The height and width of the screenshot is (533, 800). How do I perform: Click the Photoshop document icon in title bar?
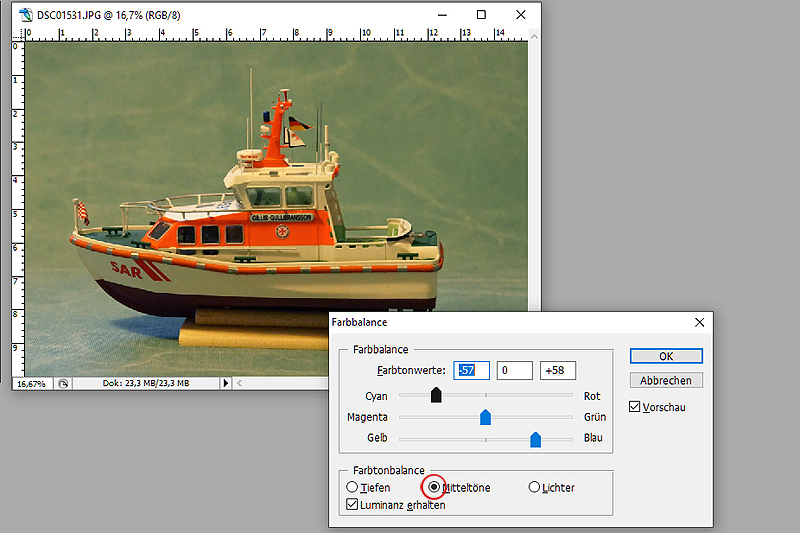[26, 15]
